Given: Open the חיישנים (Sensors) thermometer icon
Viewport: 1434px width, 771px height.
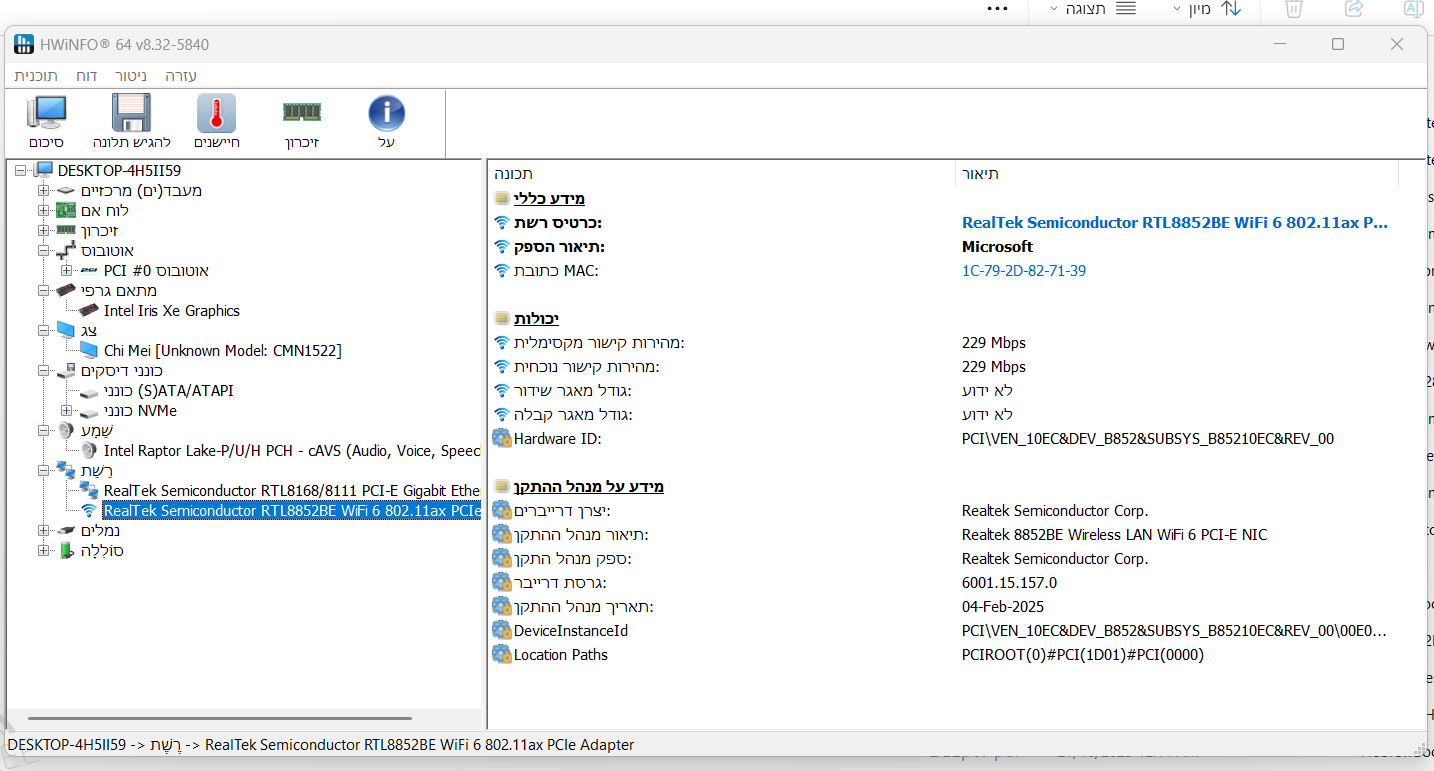Looking at the screenshot, I should pos(216,114).
